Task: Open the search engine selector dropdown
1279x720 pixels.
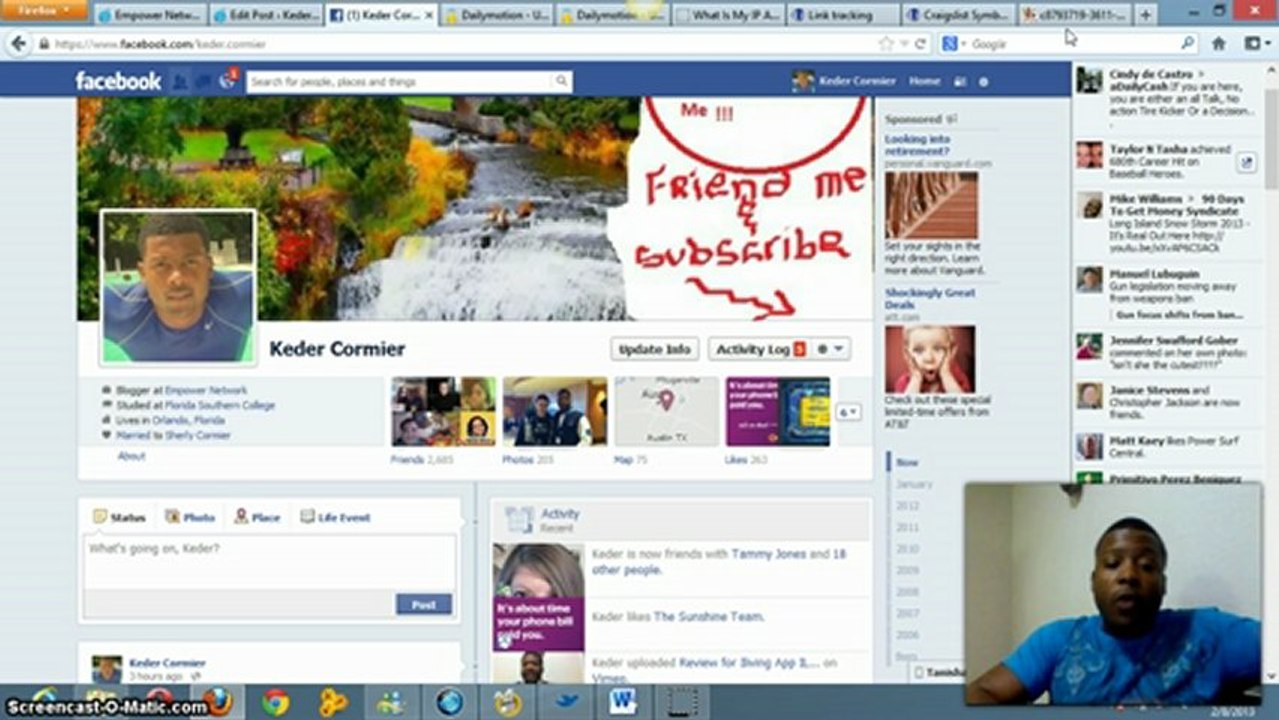Action: [x=953, y=44]
